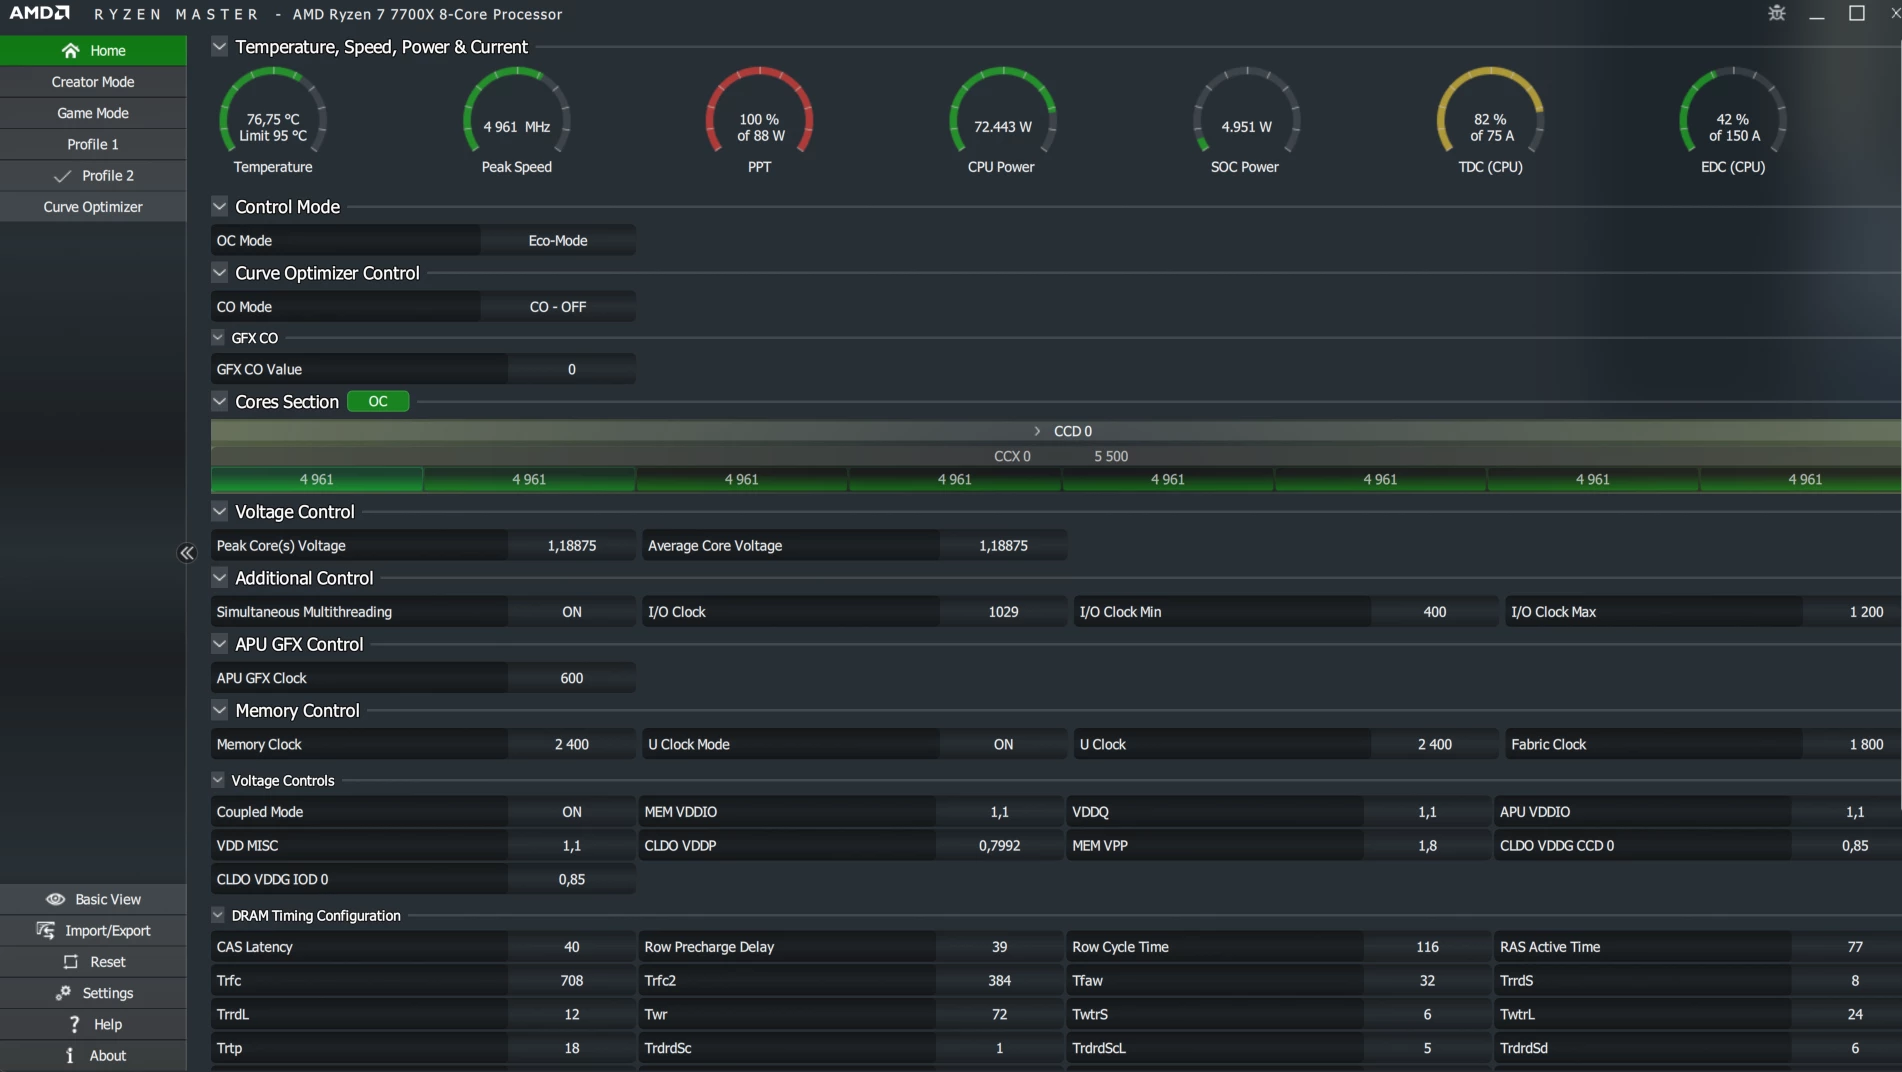The image size is (1902, 1072).
Task: Click the Basic View eye icon
Action: (56, 899)
